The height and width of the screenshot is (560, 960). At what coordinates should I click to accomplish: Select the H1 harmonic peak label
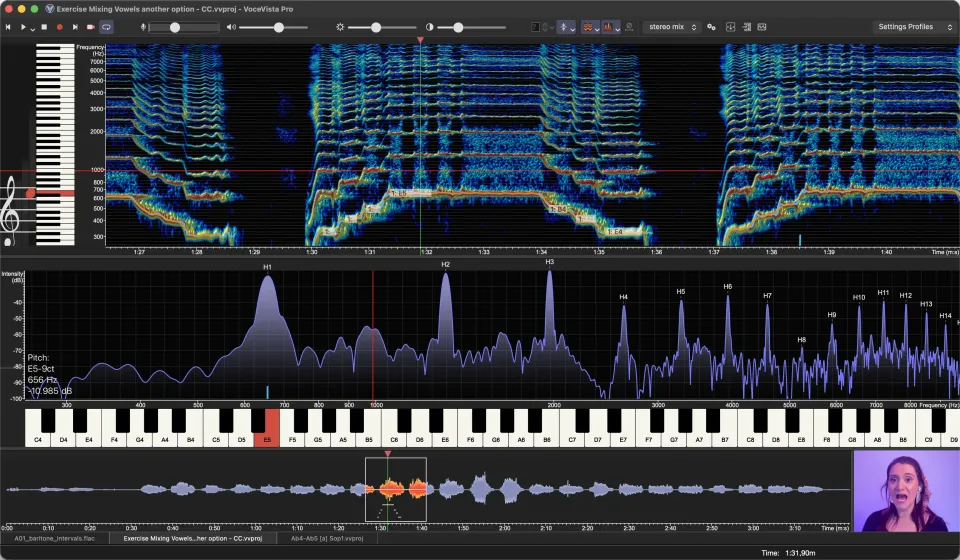coord(267,267)
